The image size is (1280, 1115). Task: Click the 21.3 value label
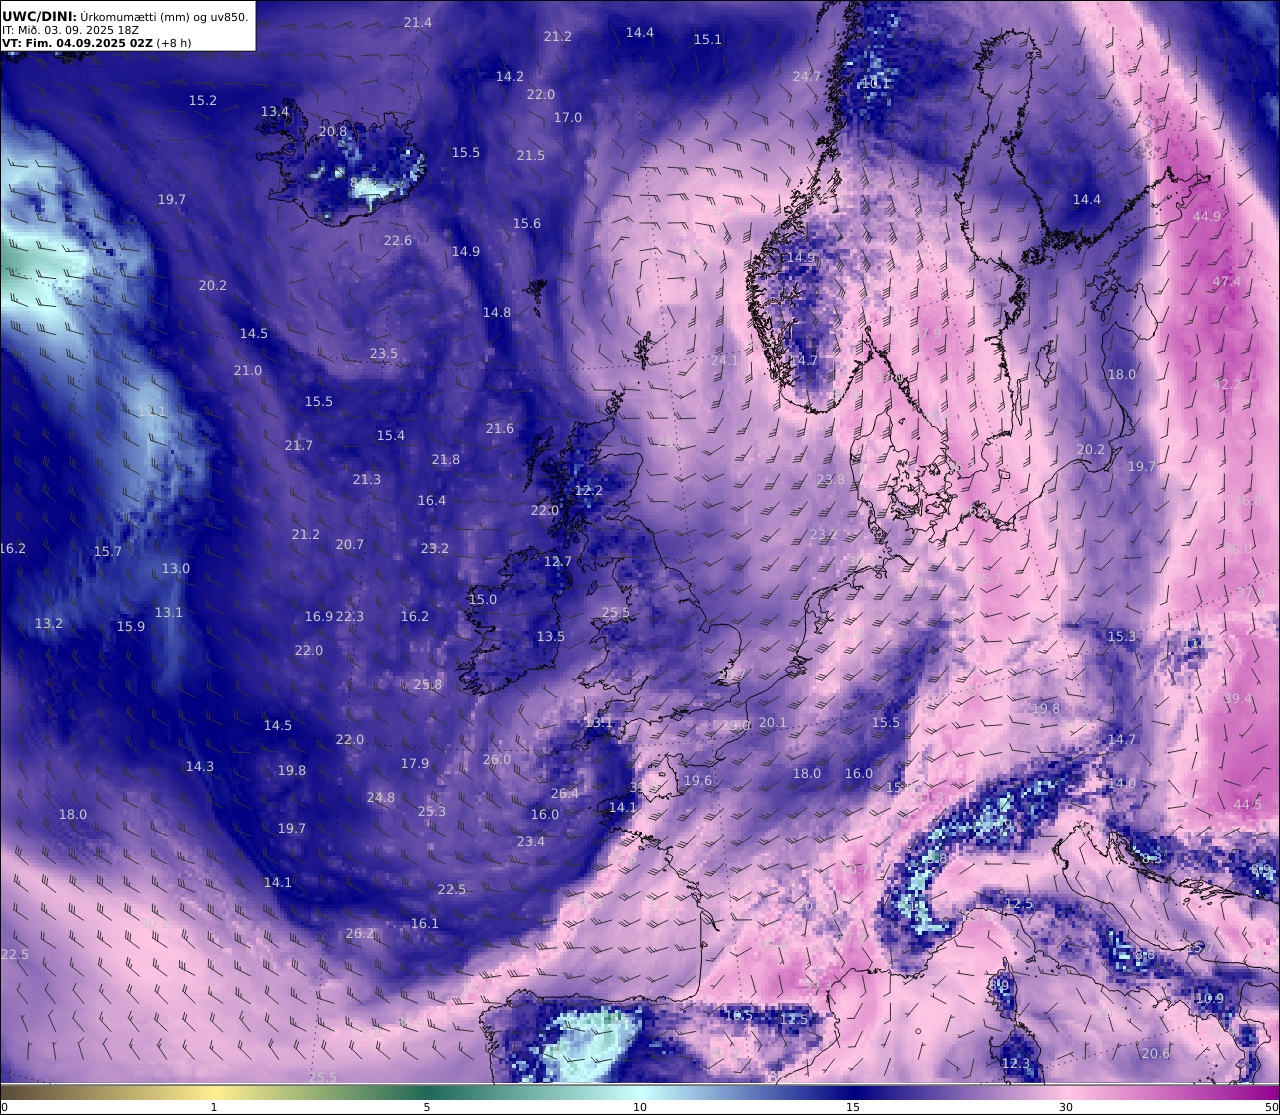[367, 479]
